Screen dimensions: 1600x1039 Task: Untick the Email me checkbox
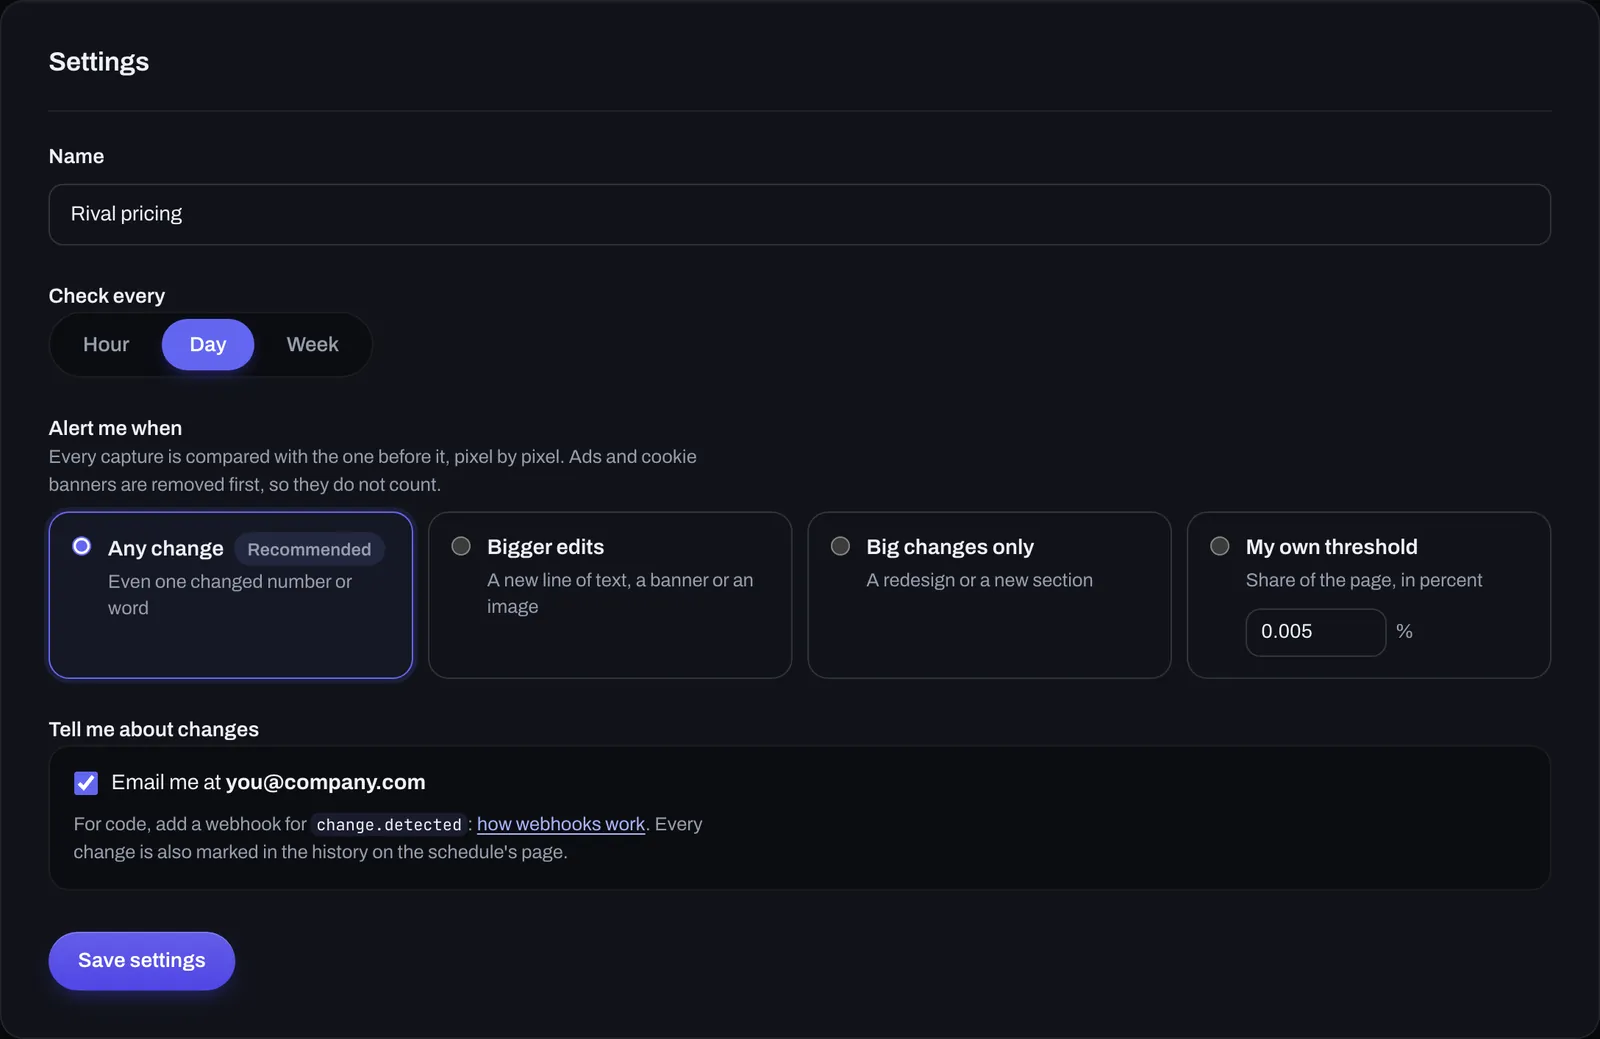pyautogui.click(x=86, y=783)
